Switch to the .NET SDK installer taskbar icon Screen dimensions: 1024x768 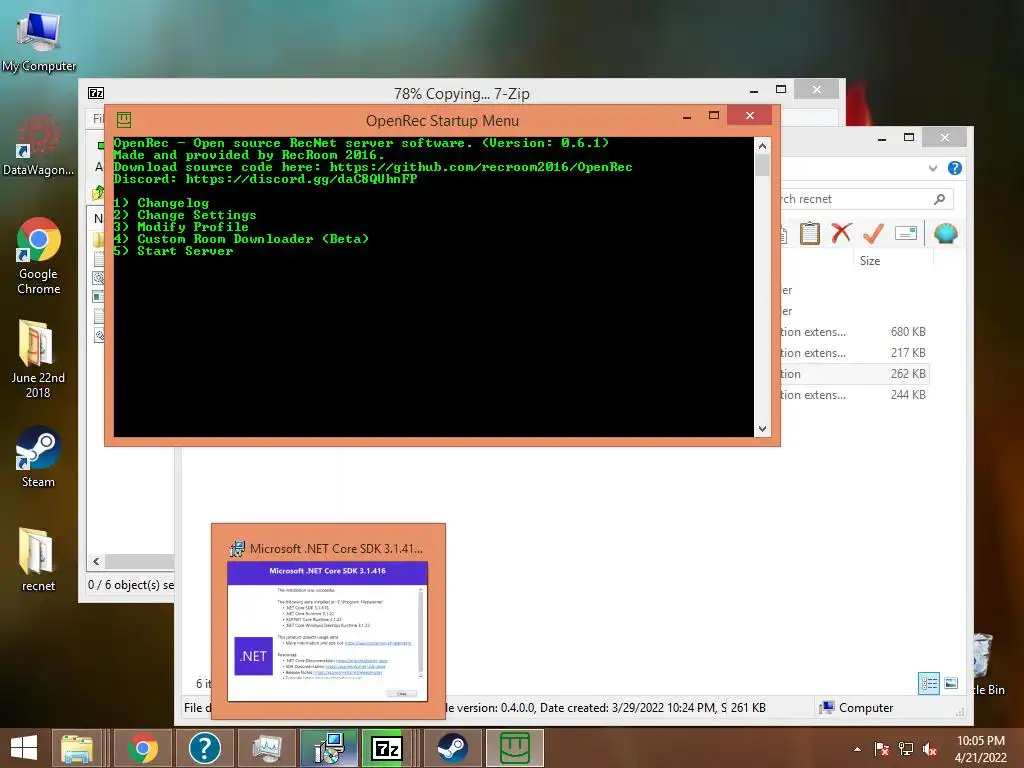[x=328, y=748]
